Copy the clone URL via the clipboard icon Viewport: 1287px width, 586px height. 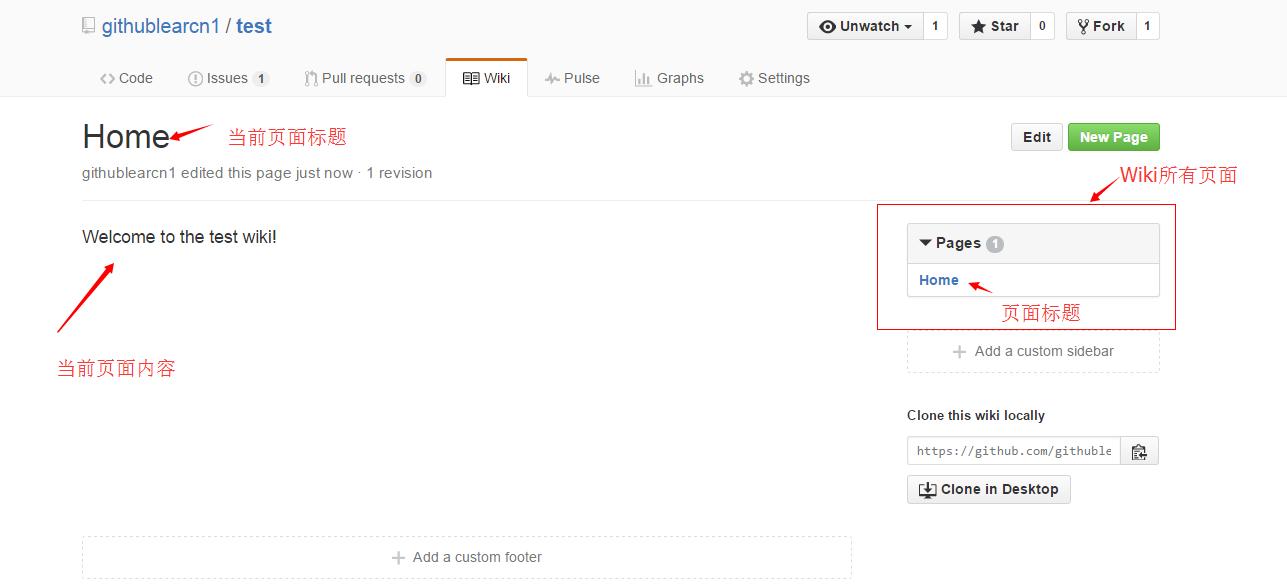[1139, 450]
